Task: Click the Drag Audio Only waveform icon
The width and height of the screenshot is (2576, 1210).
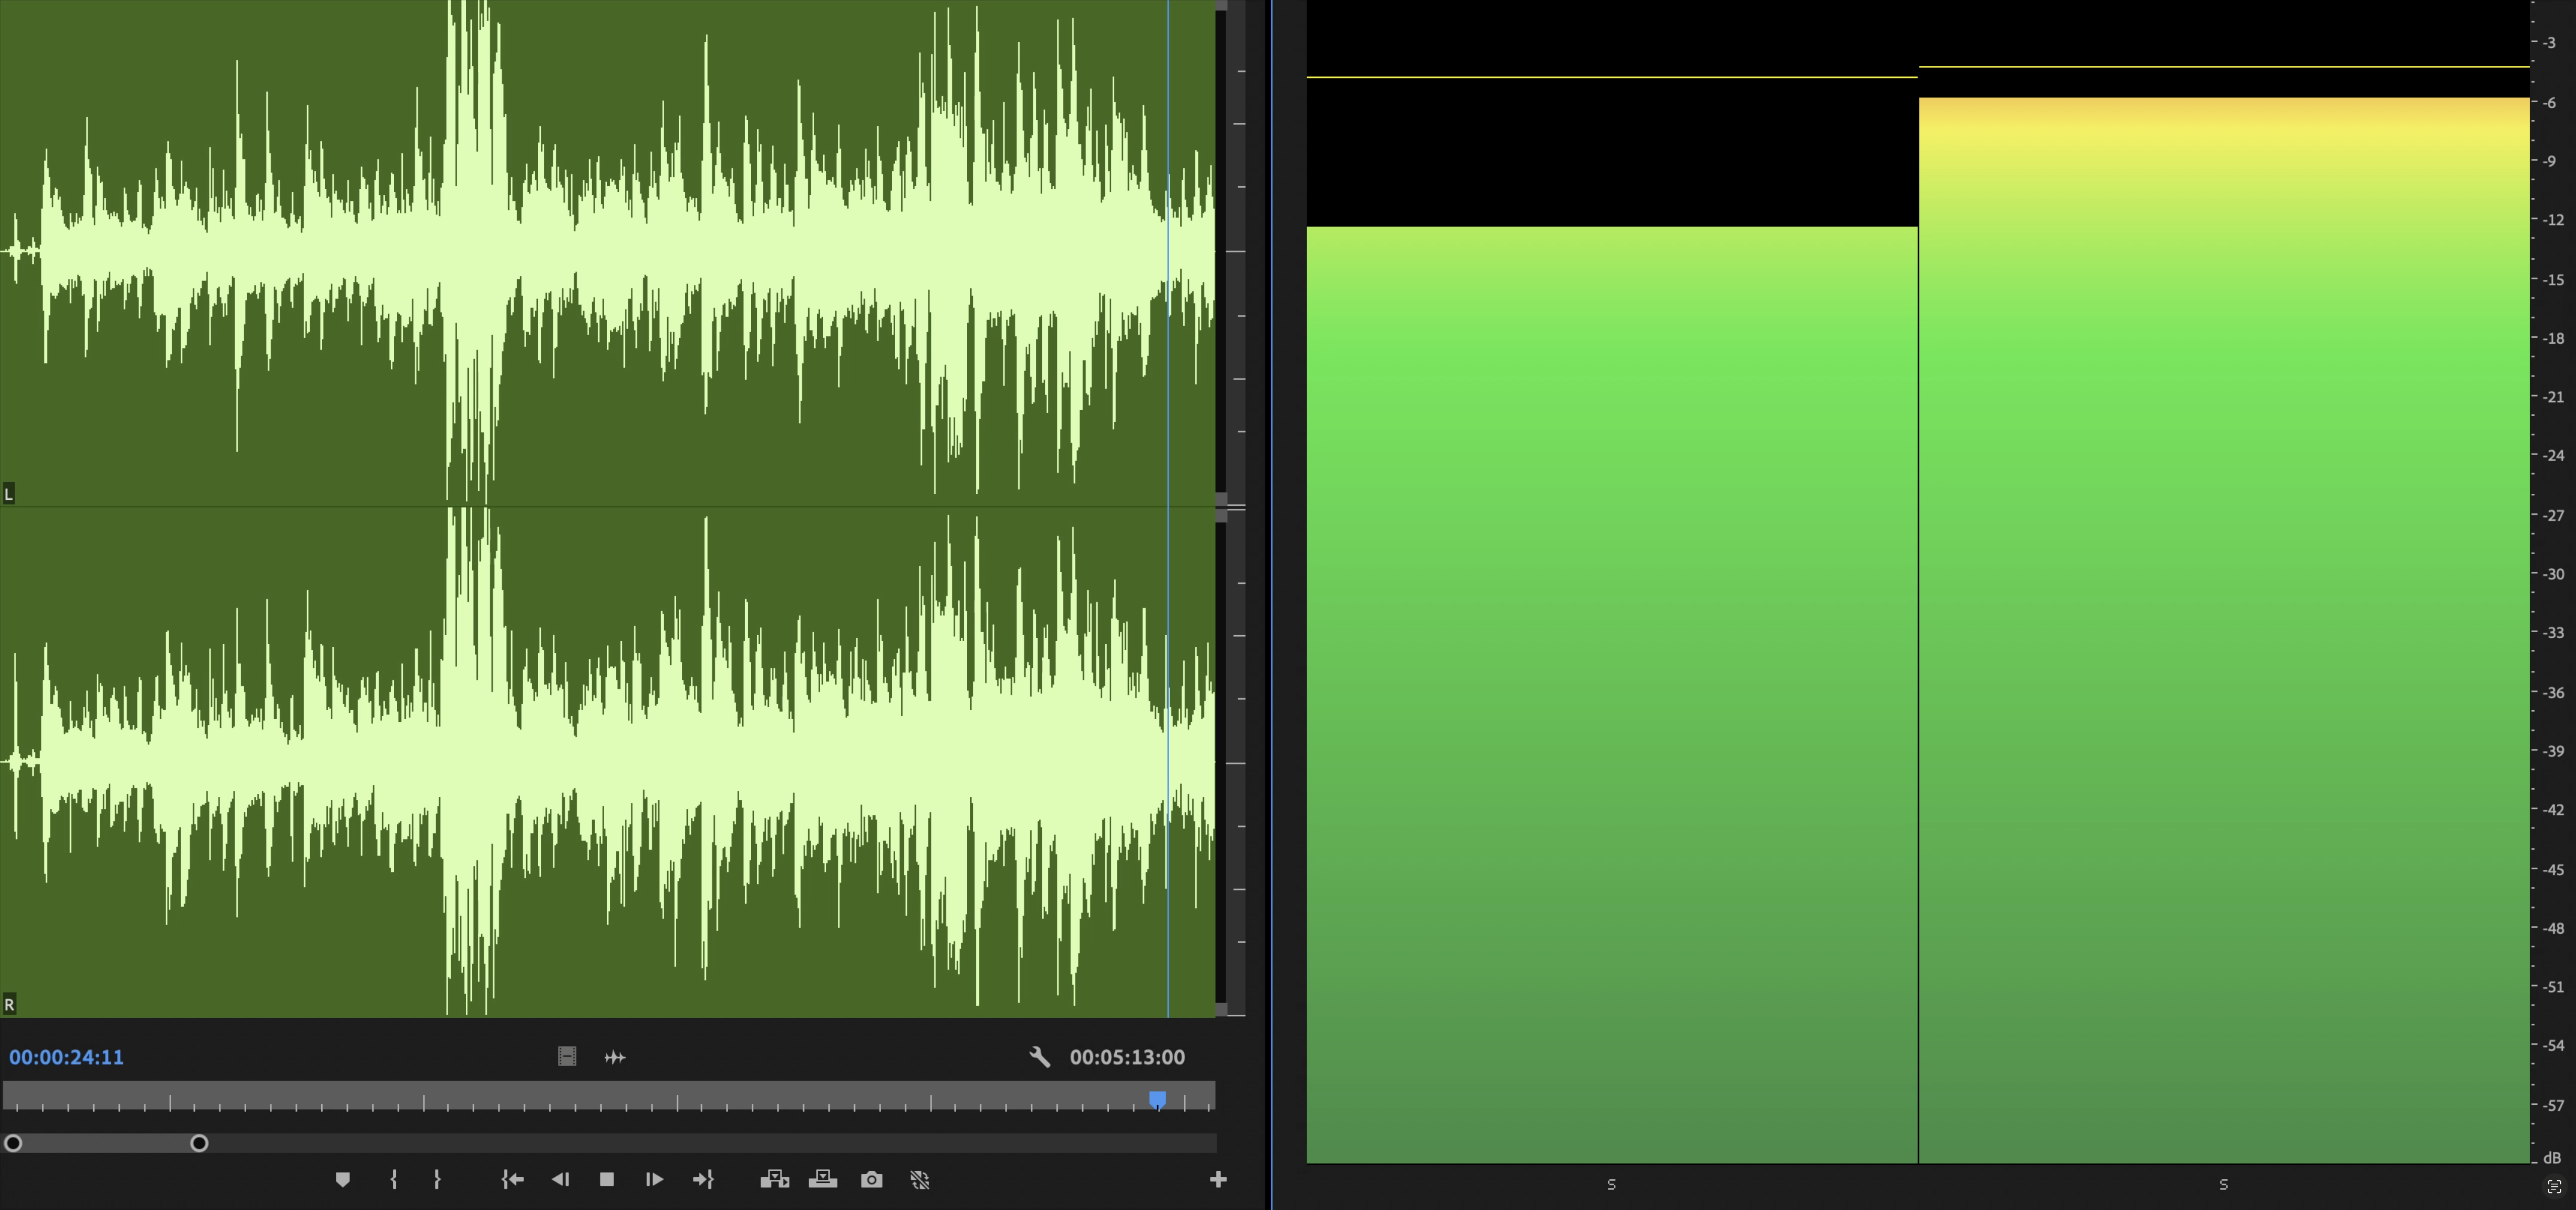Action: (x=615, y=1057)
